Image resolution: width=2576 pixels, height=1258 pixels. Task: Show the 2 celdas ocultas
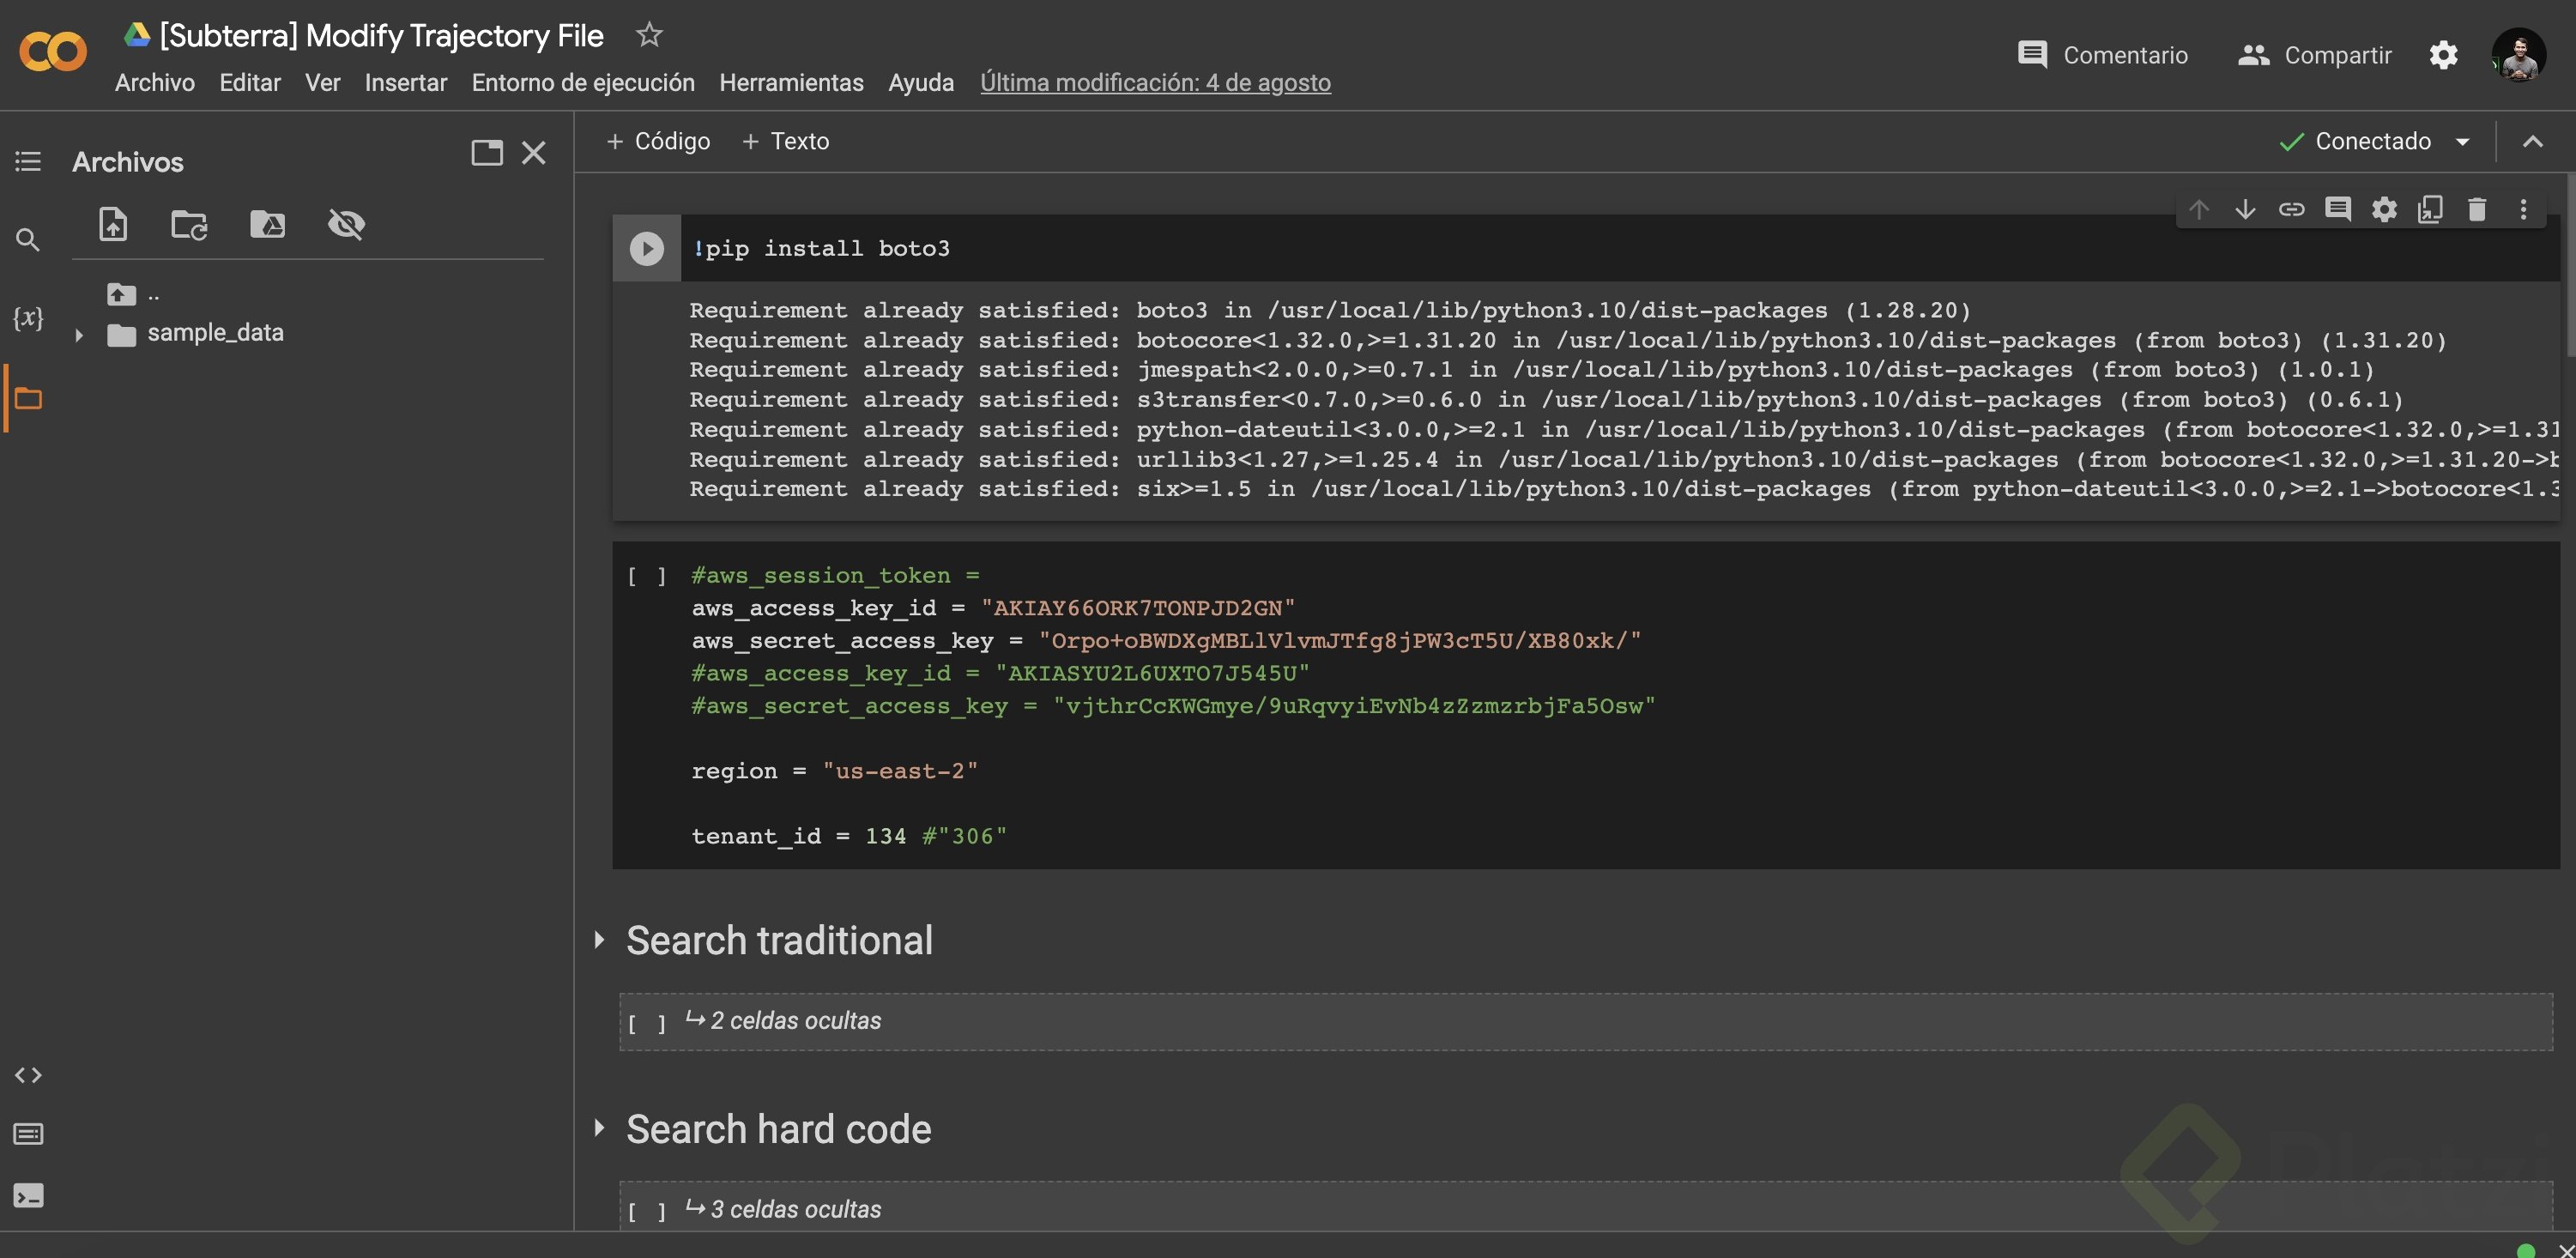[x=794, y=1020]
